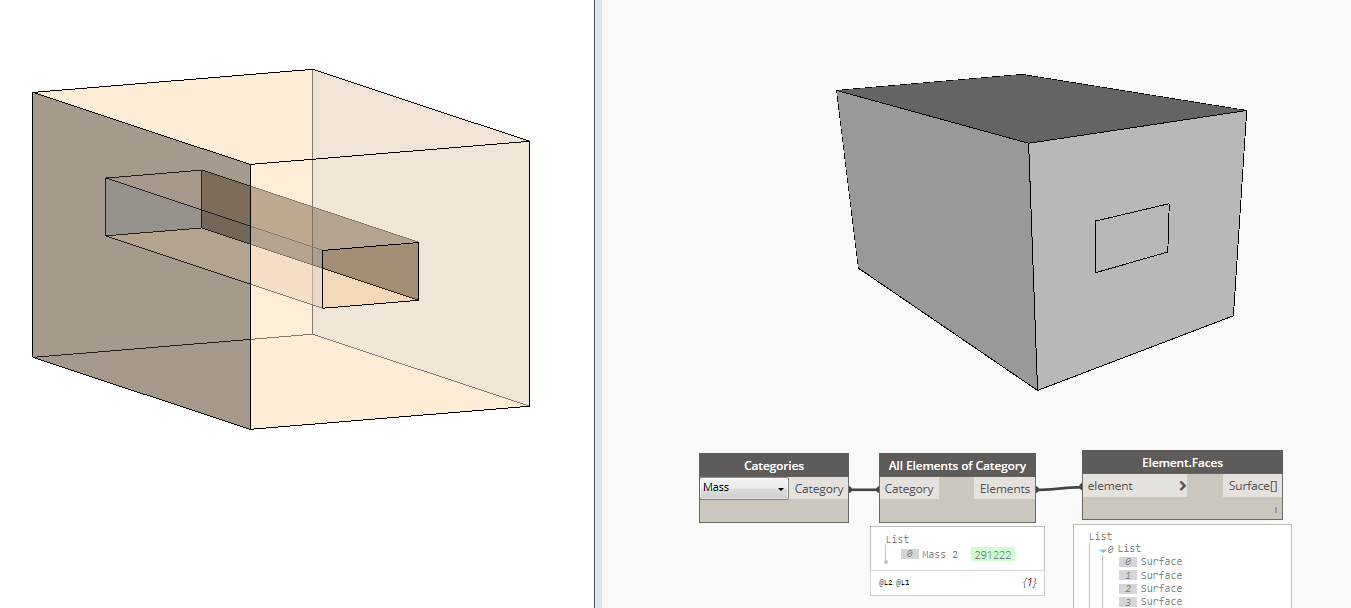Click index badge 0 next to Mass 2
Viewport: 1351px width, 608px height.
(909, 554)
